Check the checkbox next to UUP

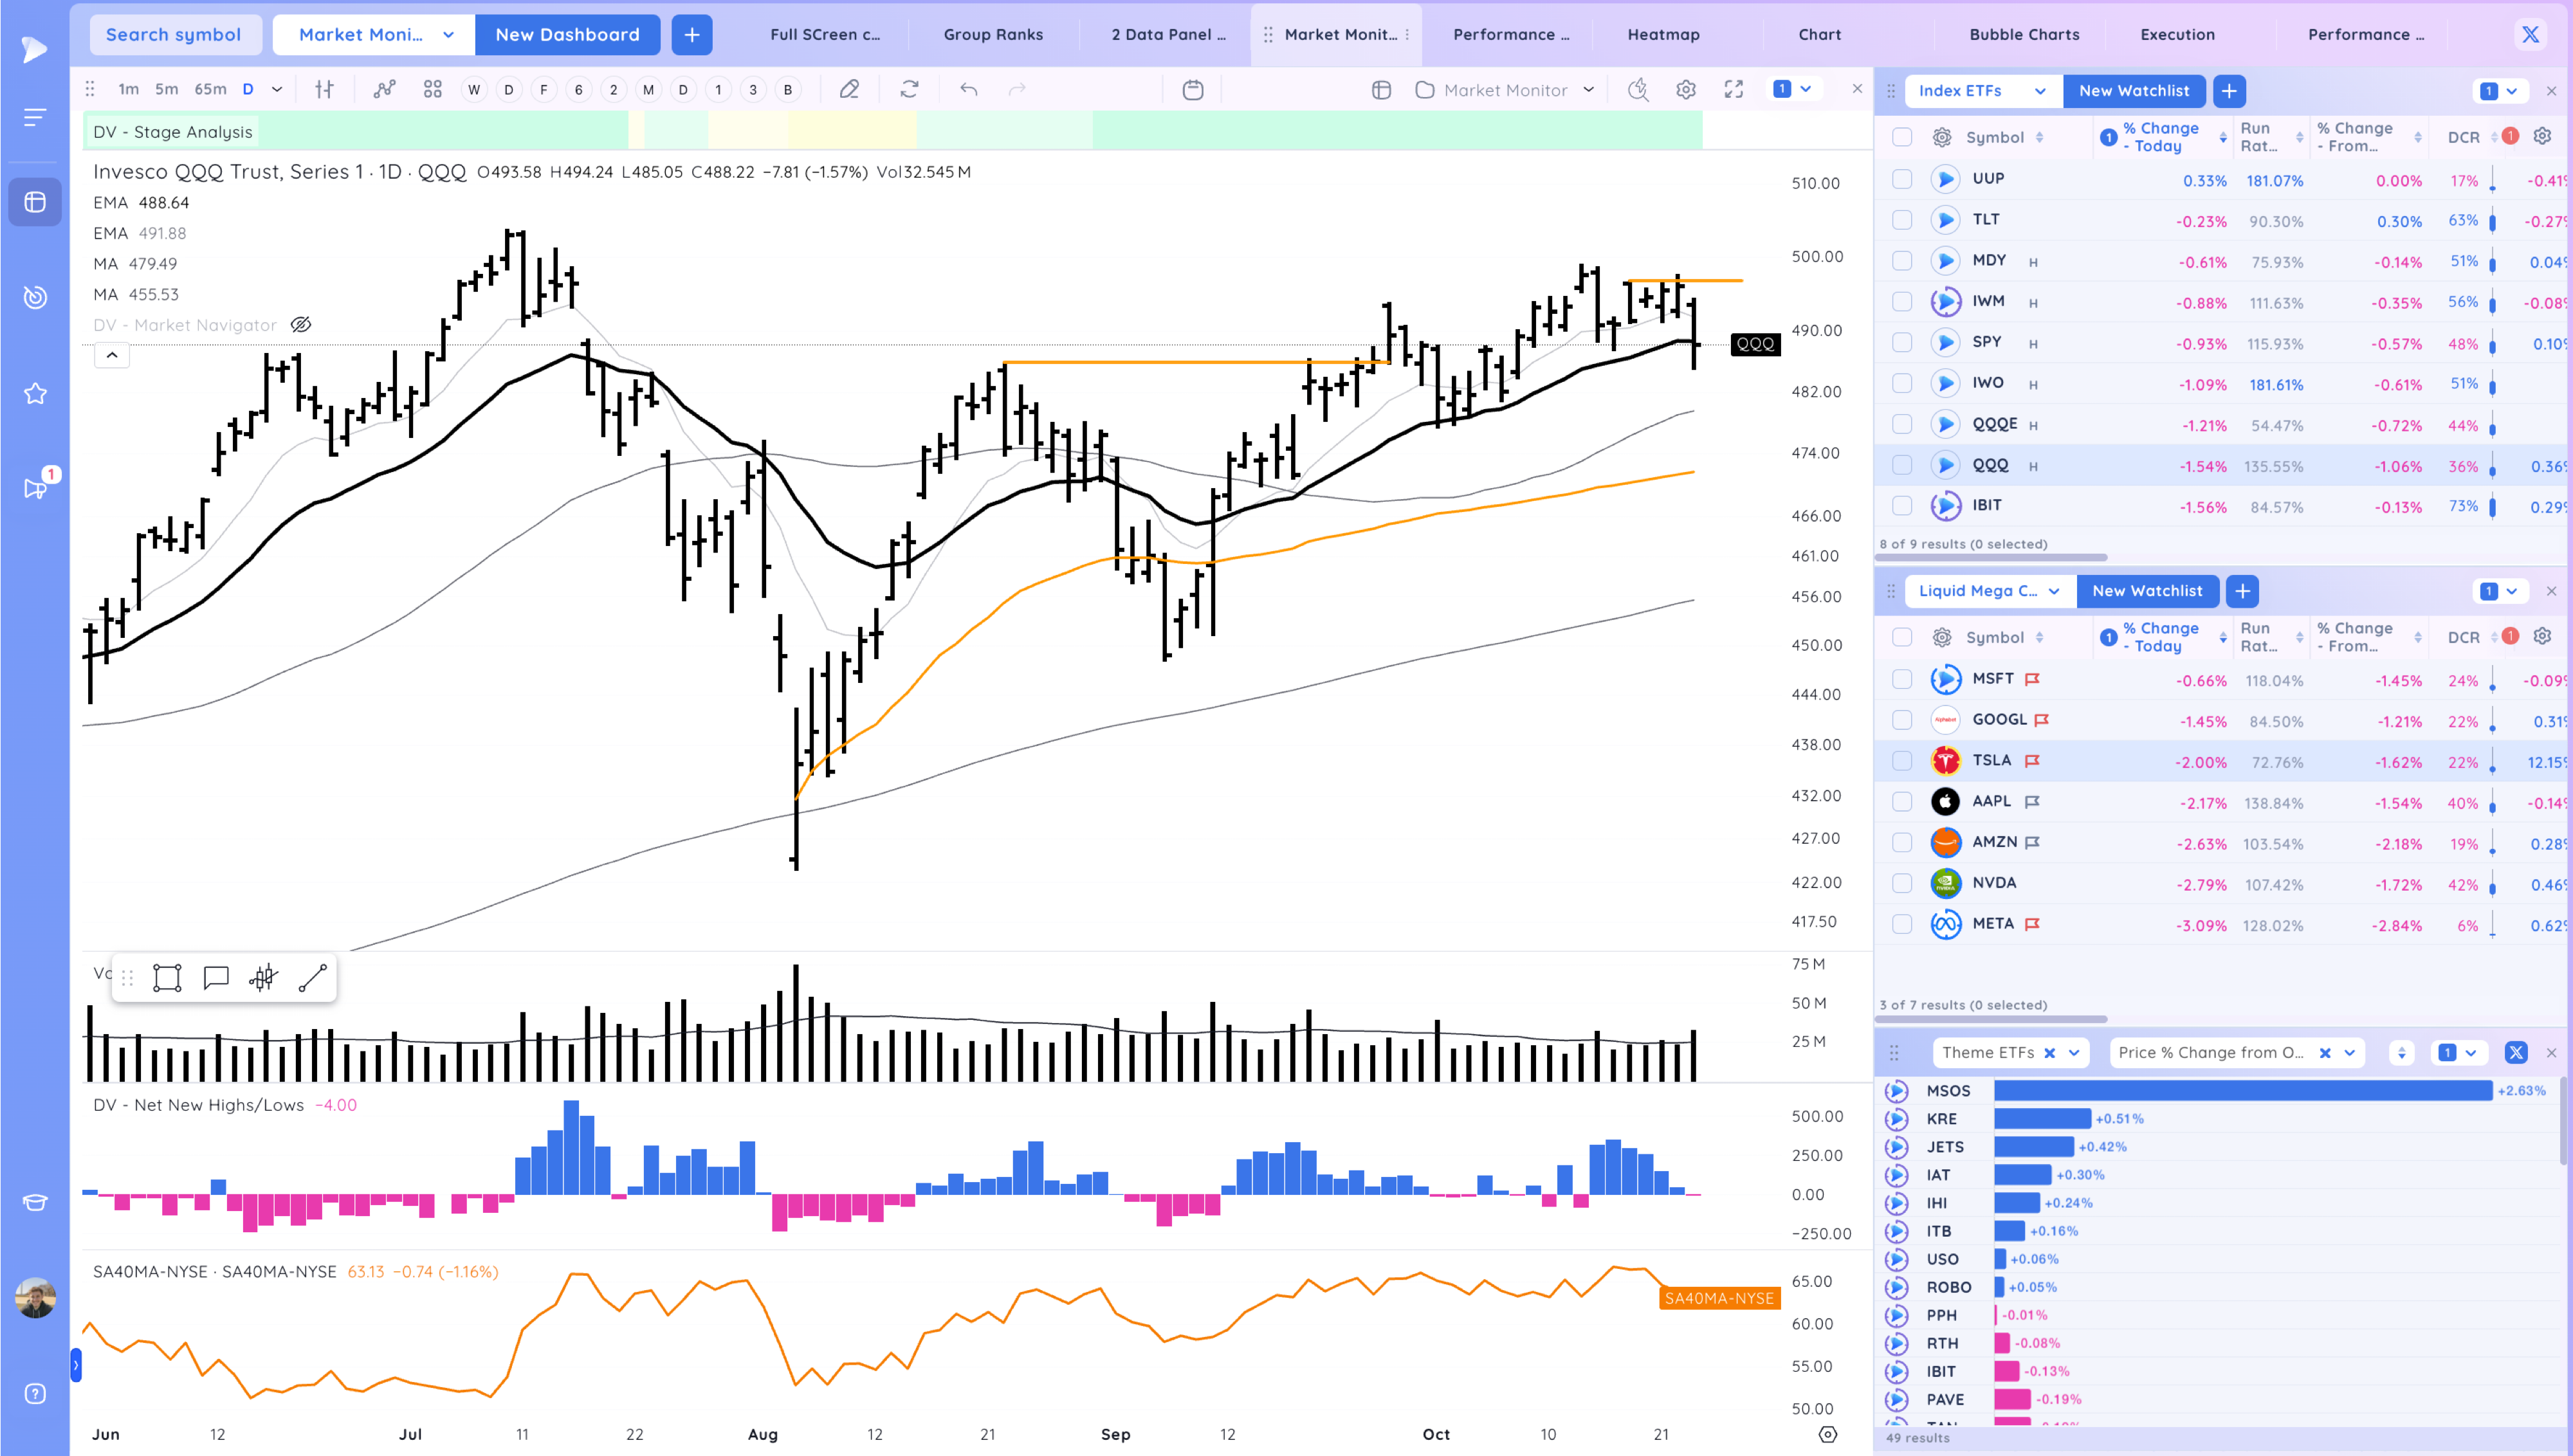1901,178
